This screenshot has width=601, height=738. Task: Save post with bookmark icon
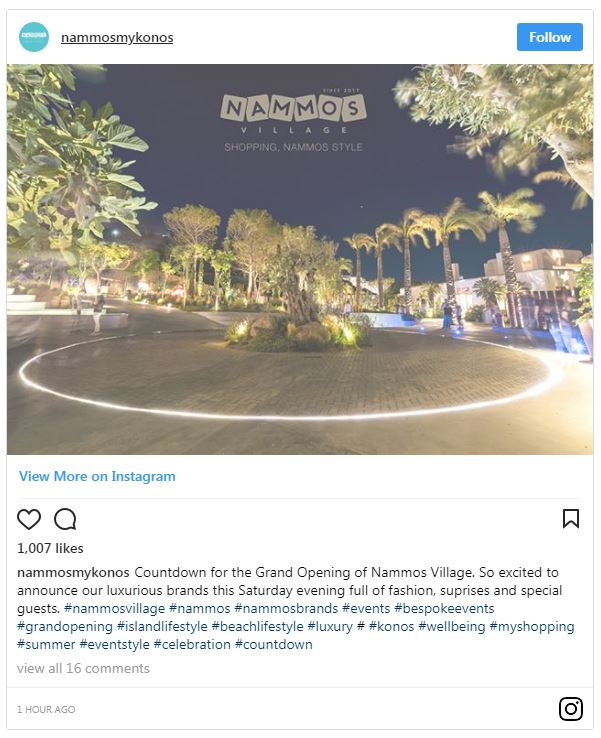pos(571,519)
